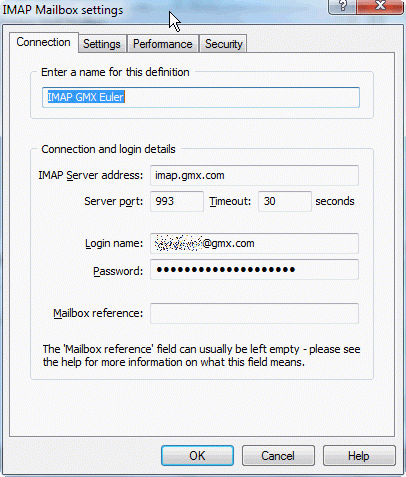Screen dimensions: 406x477
Task: Go to the Security tab
Action: [x=223, y=44]
